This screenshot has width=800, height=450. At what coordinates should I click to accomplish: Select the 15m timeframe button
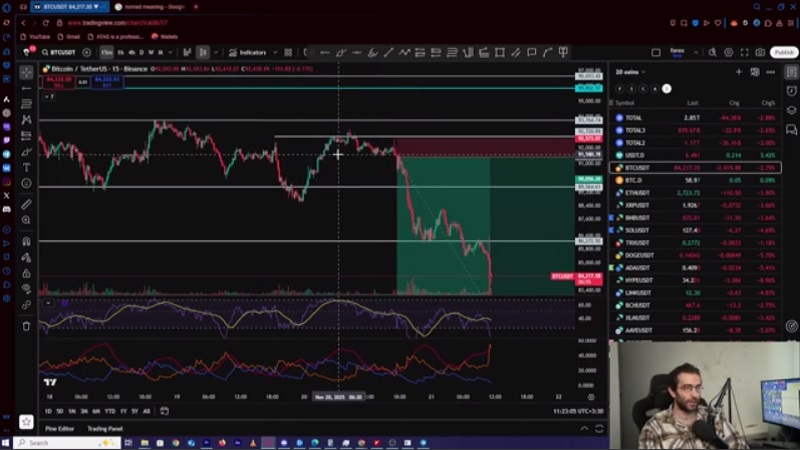(x=106, y=52)
